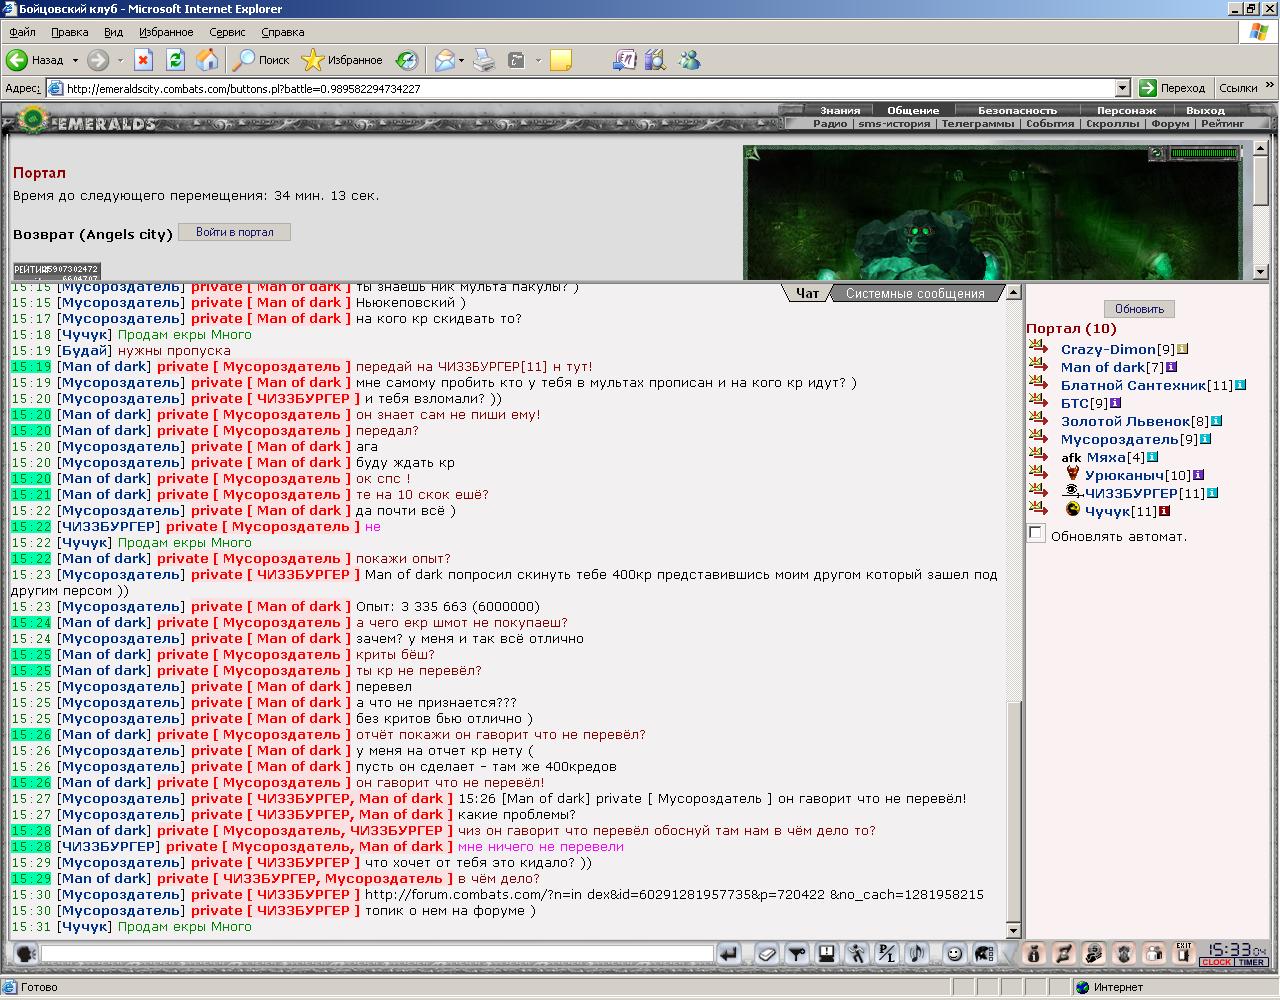1280x1000 pixels.
Task: Print the page with the printer icon
Action: [484, 60]
